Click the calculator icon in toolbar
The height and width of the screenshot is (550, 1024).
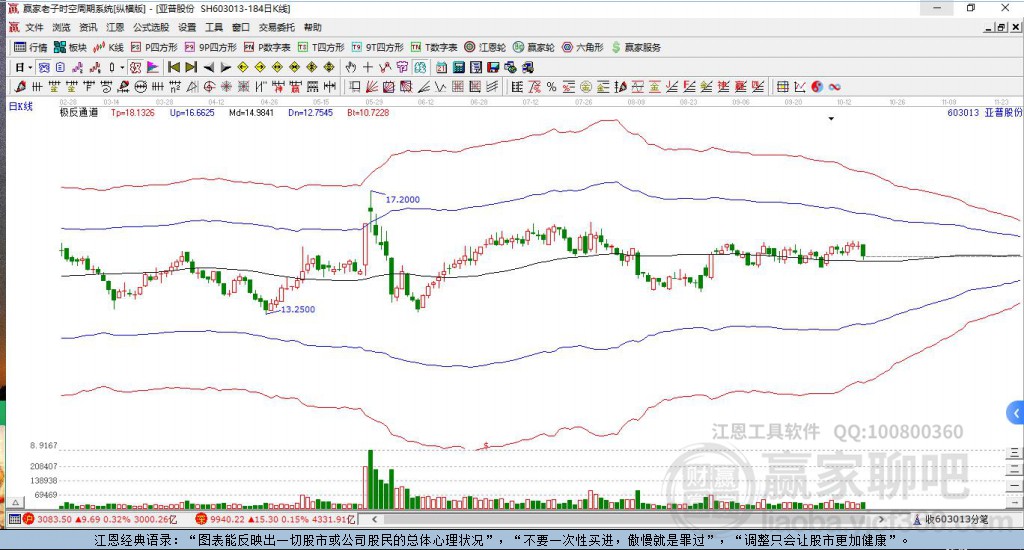point(458,67)
